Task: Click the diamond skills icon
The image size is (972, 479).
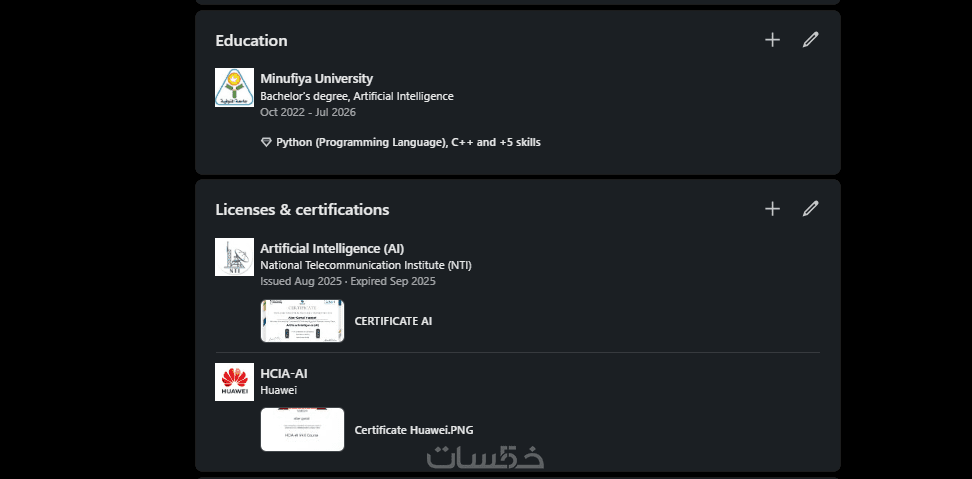Action: tap(266, 143)
